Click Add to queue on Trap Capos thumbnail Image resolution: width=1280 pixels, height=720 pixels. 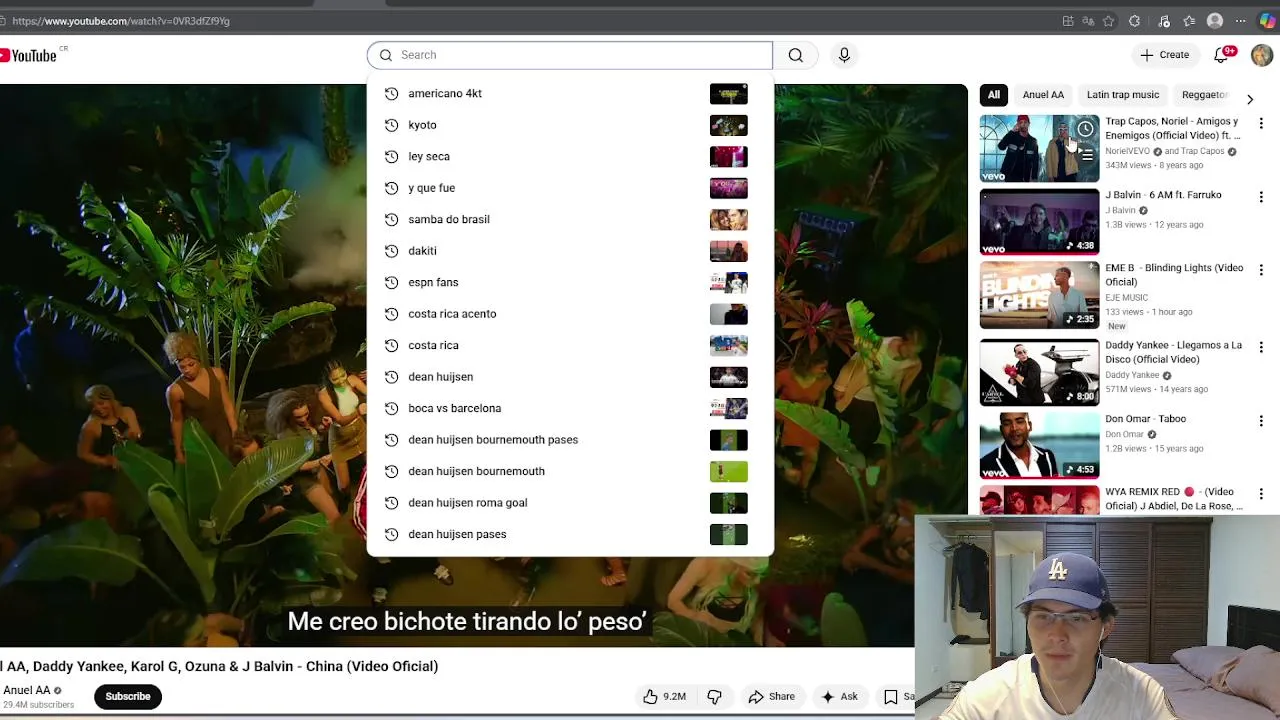pyautogui.click(x=1087, y=155)
